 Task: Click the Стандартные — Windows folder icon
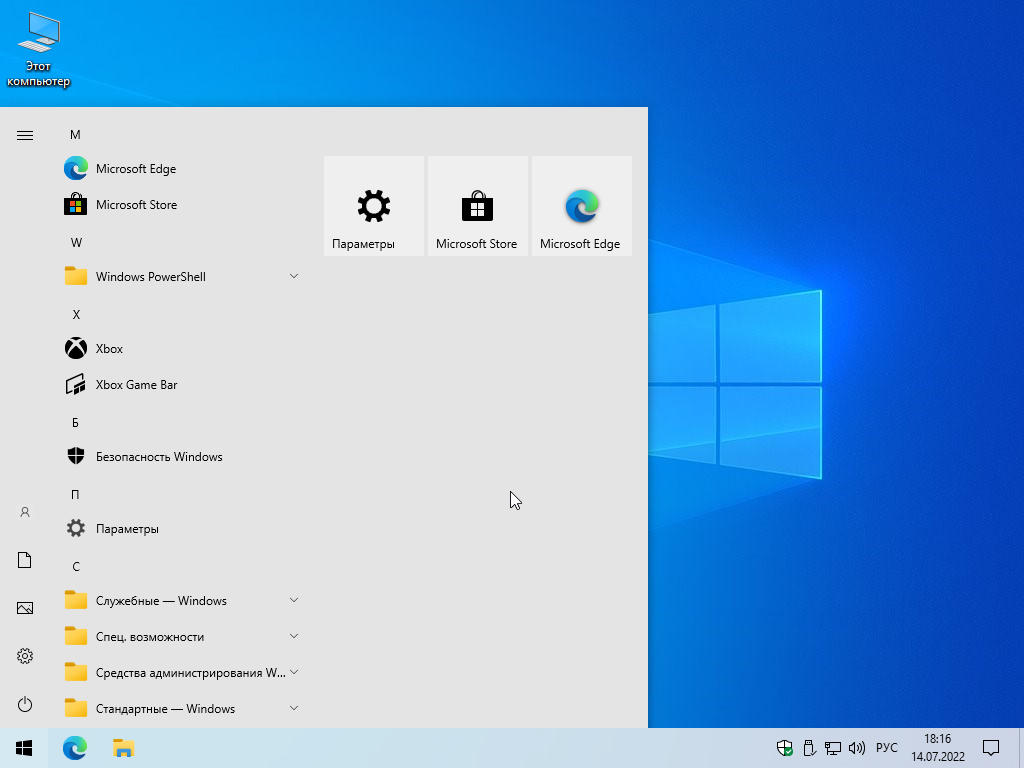tap(76, 708)
